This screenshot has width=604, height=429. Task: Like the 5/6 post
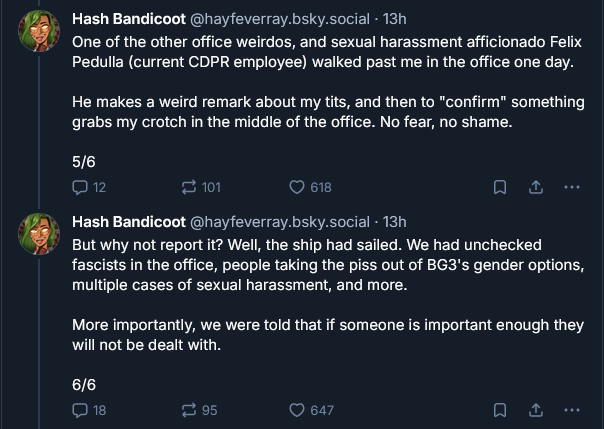tap(297, 187)
